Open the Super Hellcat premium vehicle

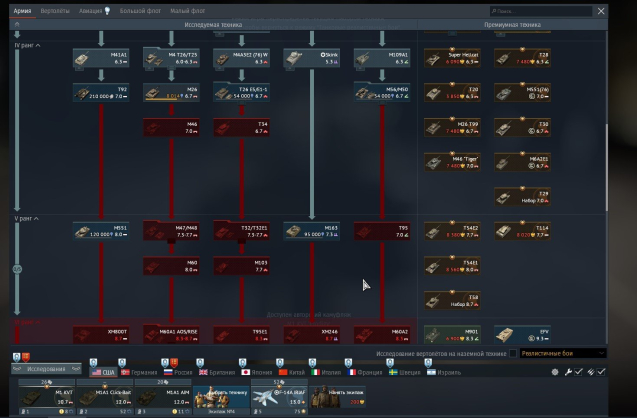450,59
